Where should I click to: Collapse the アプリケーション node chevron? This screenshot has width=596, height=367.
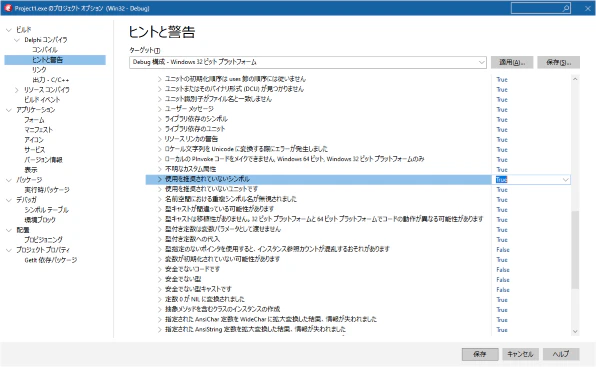click(9, 110)
